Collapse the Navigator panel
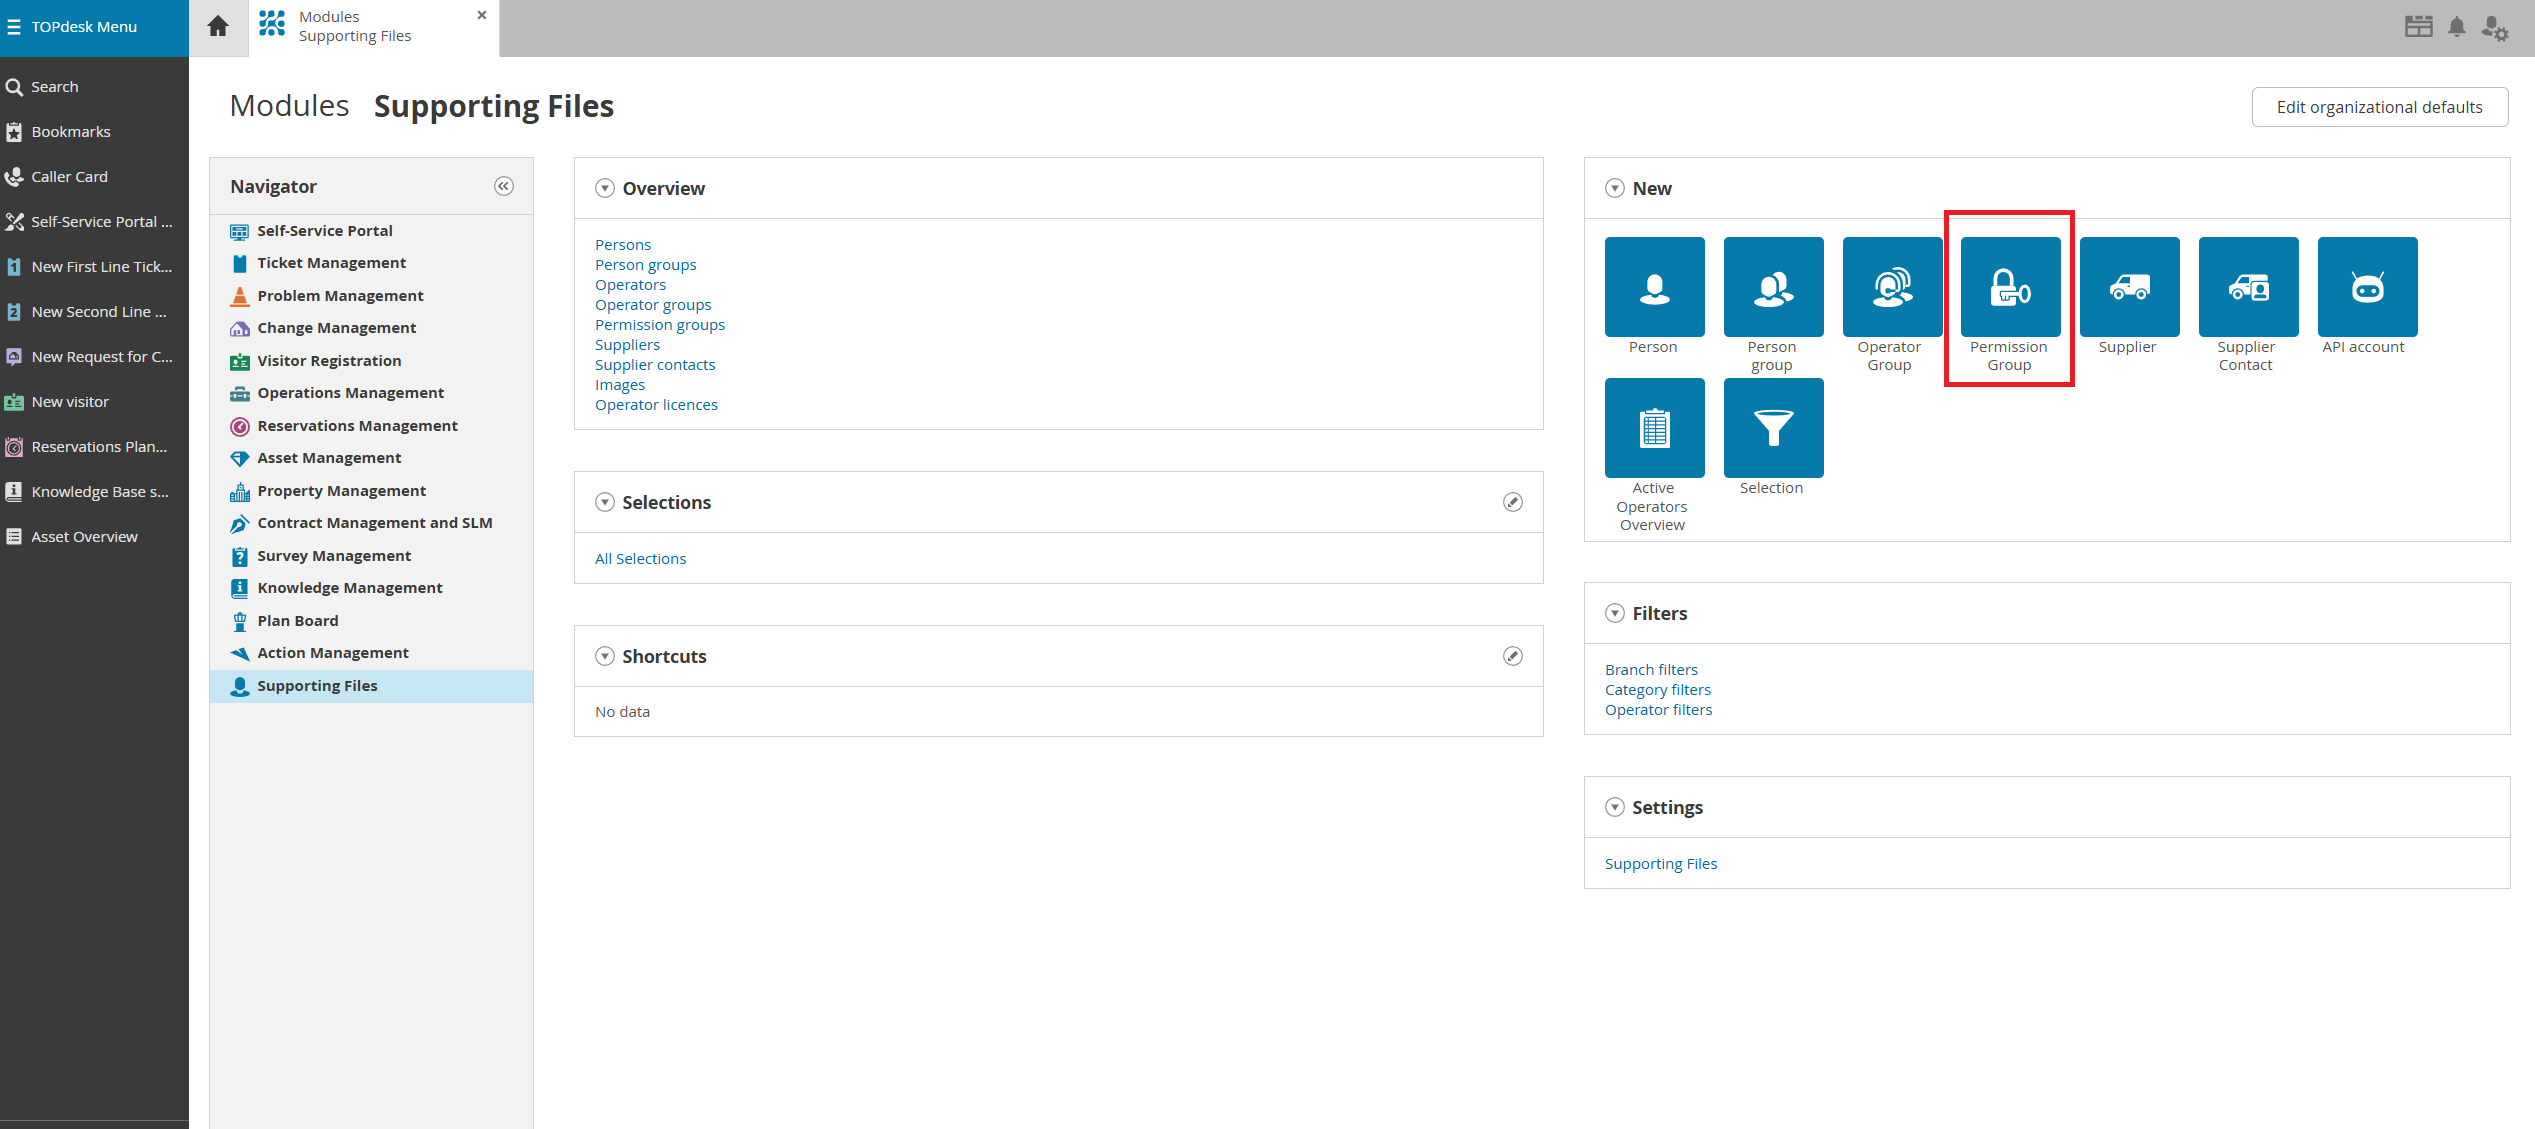 click(x=504, y=186)
